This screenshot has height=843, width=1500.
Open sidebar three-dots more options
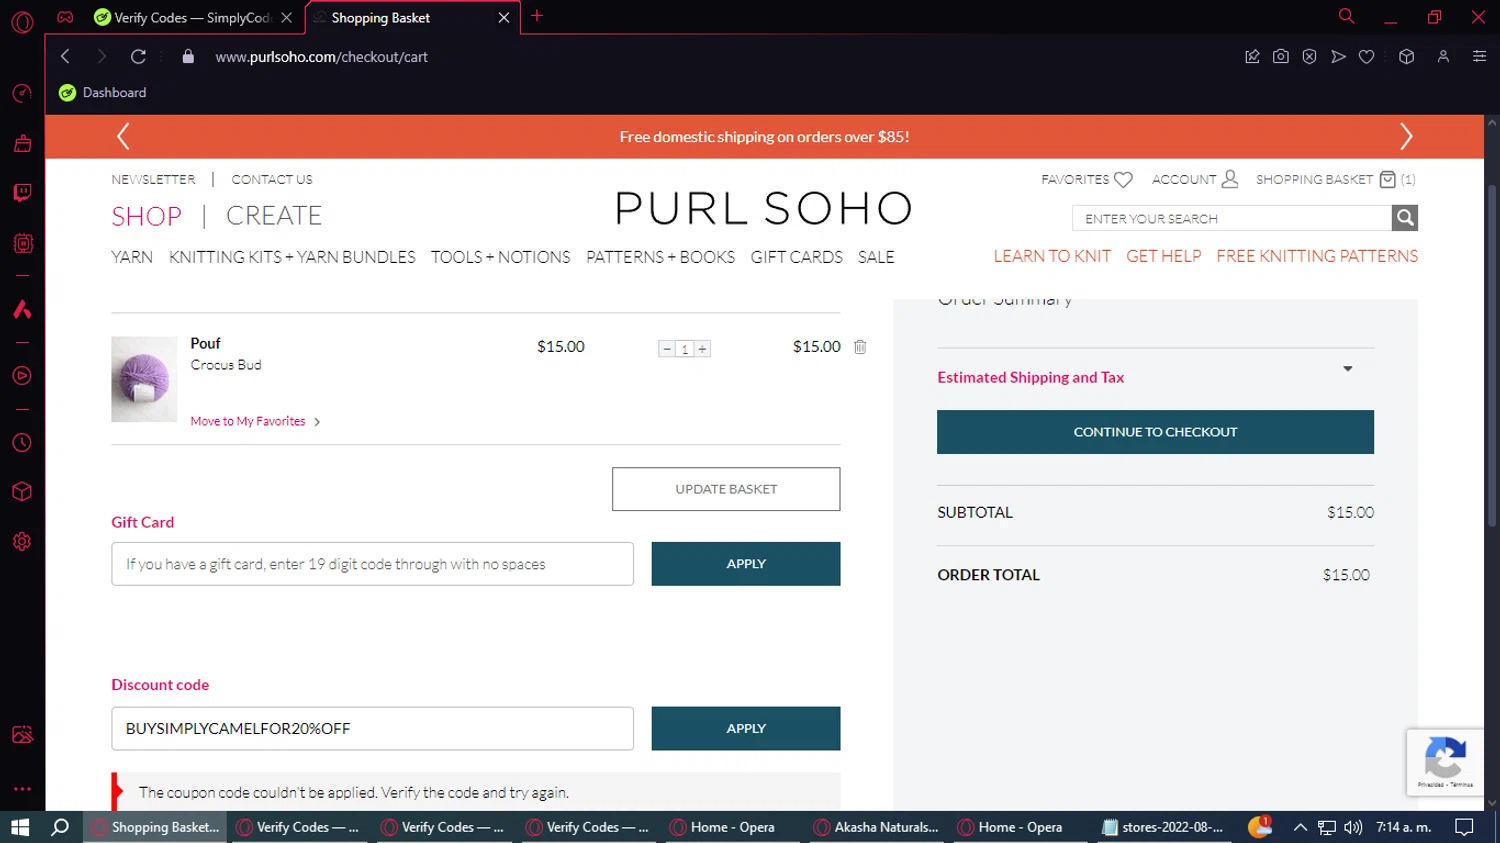coord(22,788)
